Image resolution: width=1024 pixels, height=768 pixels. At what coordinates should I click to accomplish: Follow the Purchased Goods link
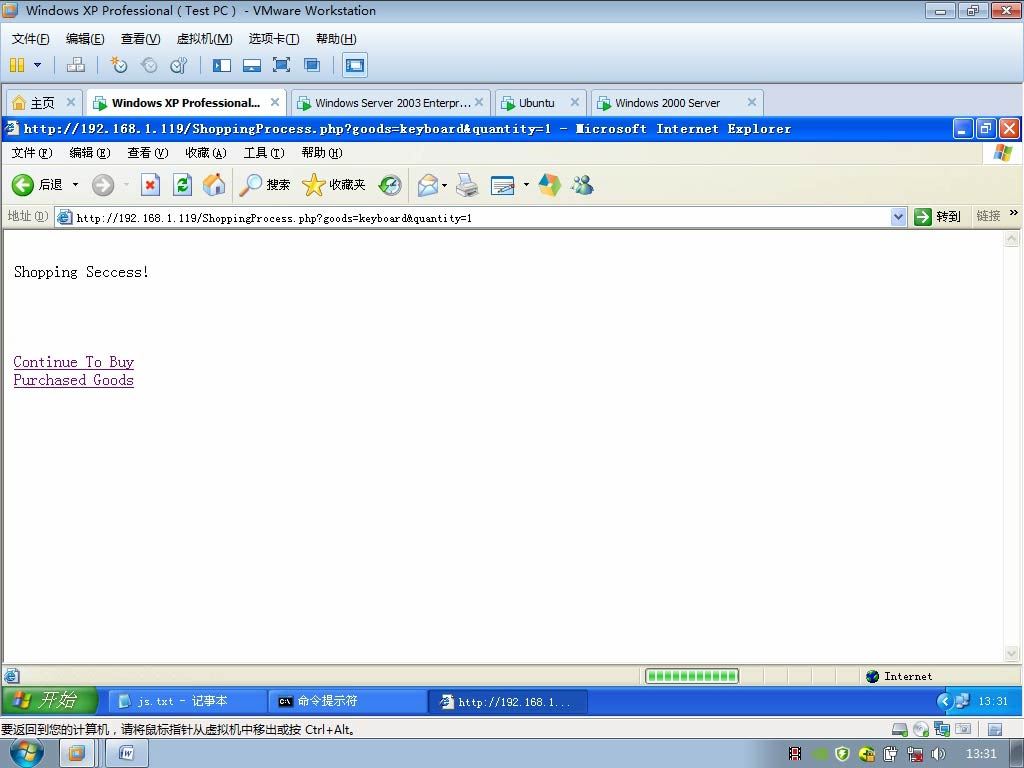(x=74, y=380)
